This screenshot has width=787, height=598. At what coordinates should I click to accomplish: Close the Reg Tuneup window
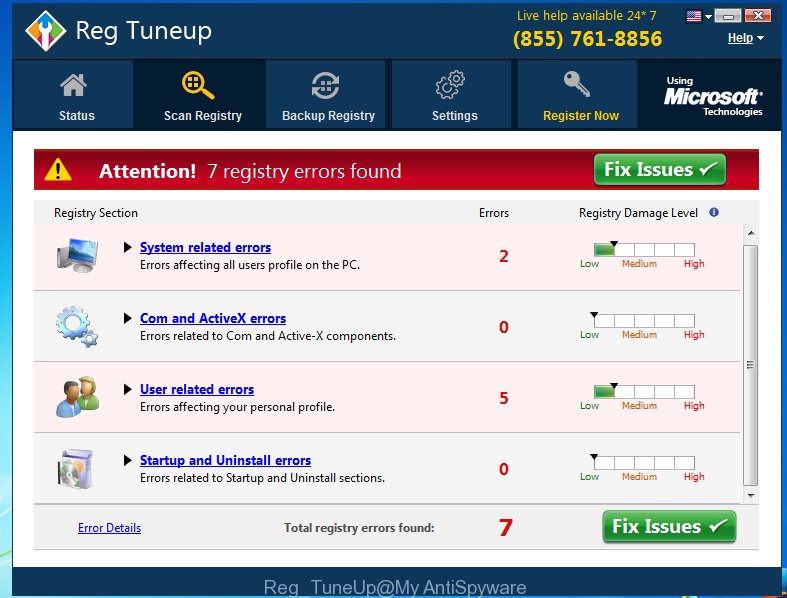pyautogui.click(x=758, y=16)
